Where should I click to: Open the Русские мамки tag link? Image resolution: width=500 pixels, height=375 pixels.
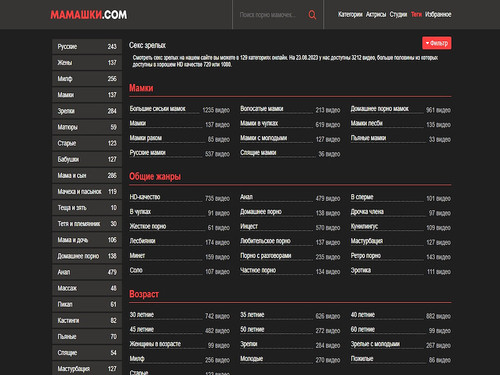pos(148,153)
